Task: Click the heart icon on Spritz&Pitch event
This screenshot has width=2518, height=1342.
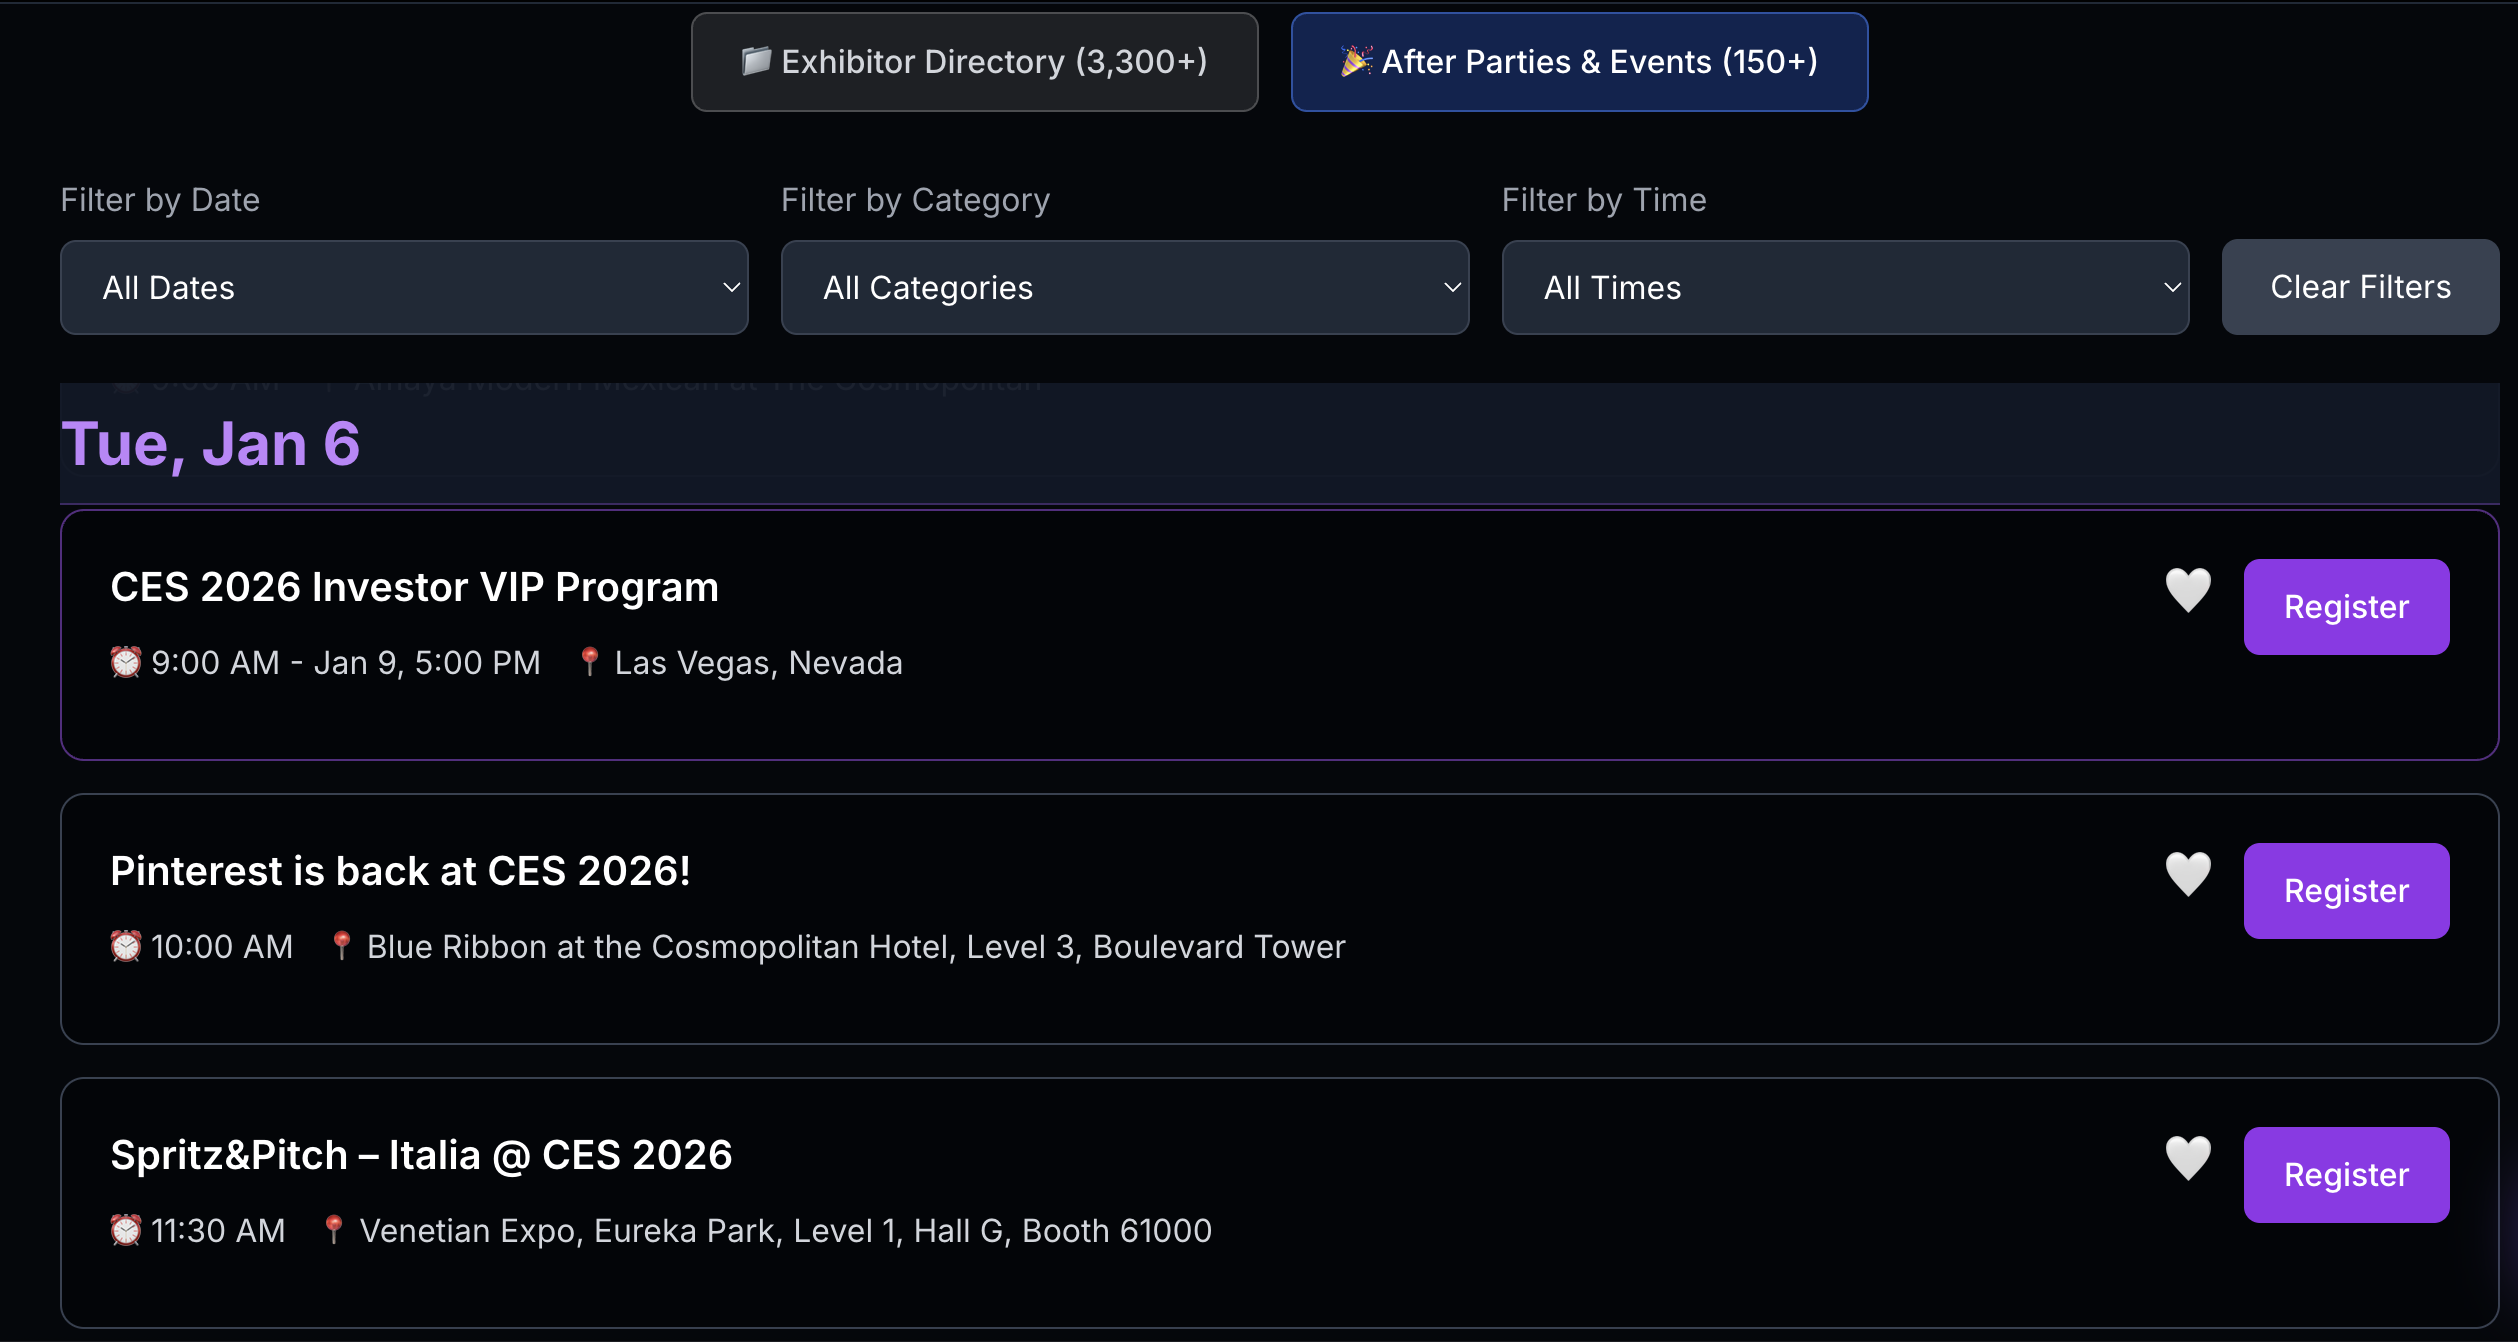Action: tap(2188, 1157)
